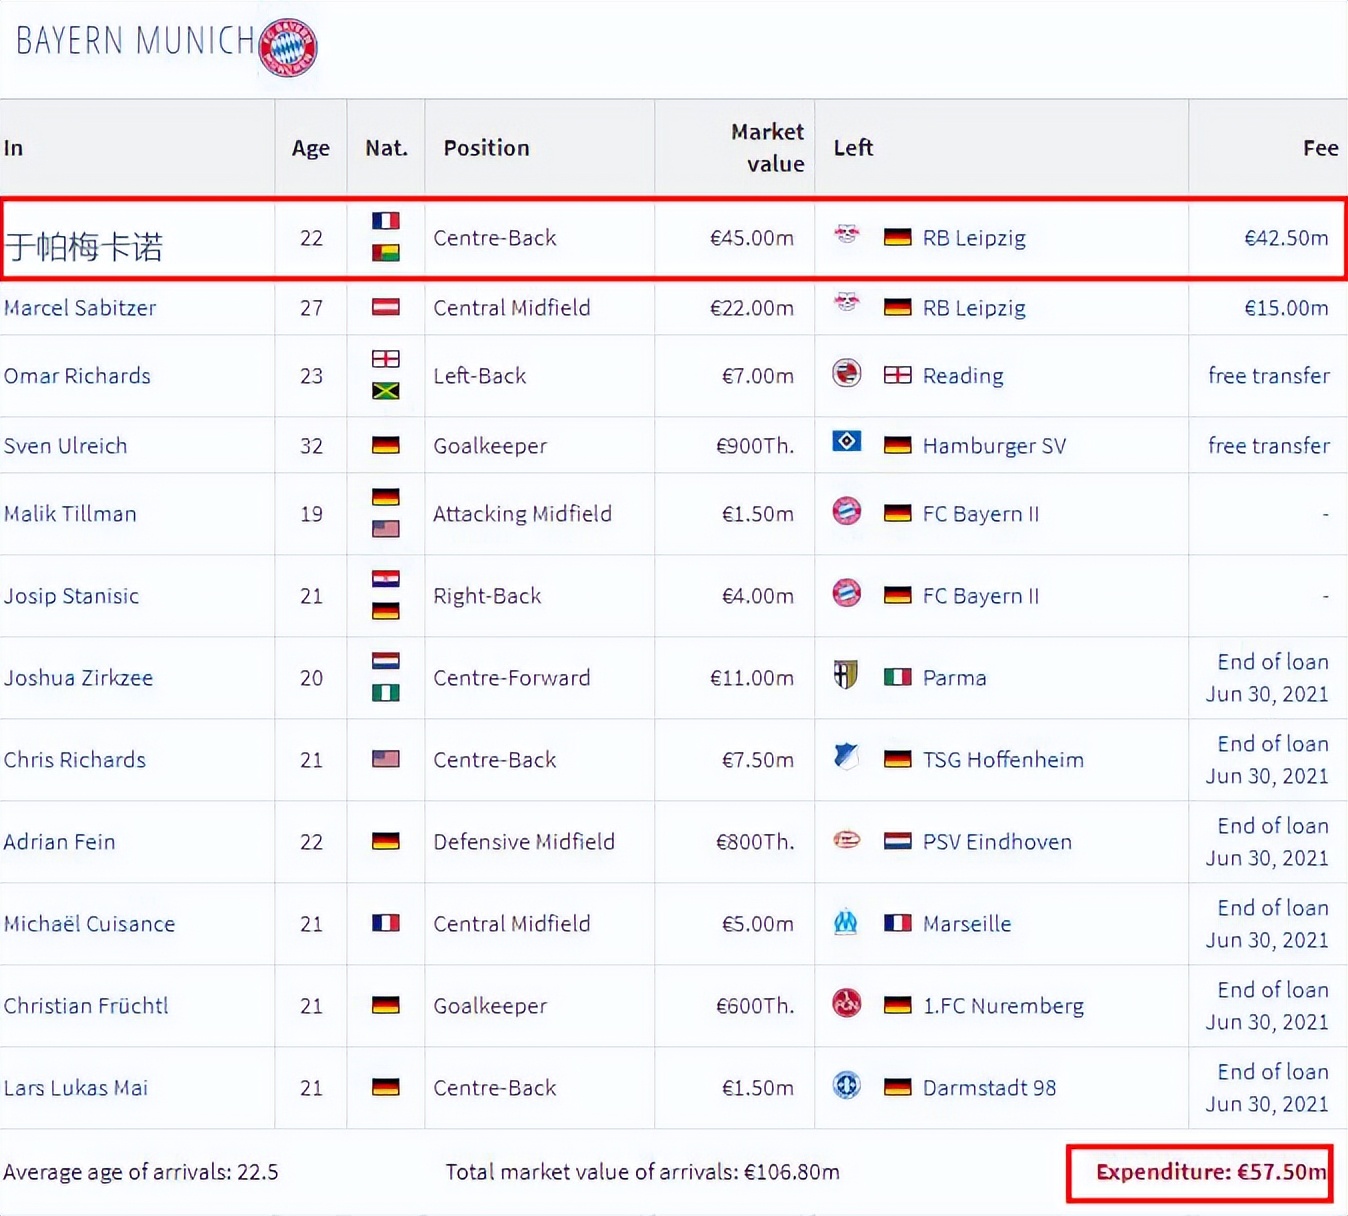Click the €15.00m fee for Marcel Sabitzer
Screen dimensions: 1348x1216
[x=1286, y=308]
